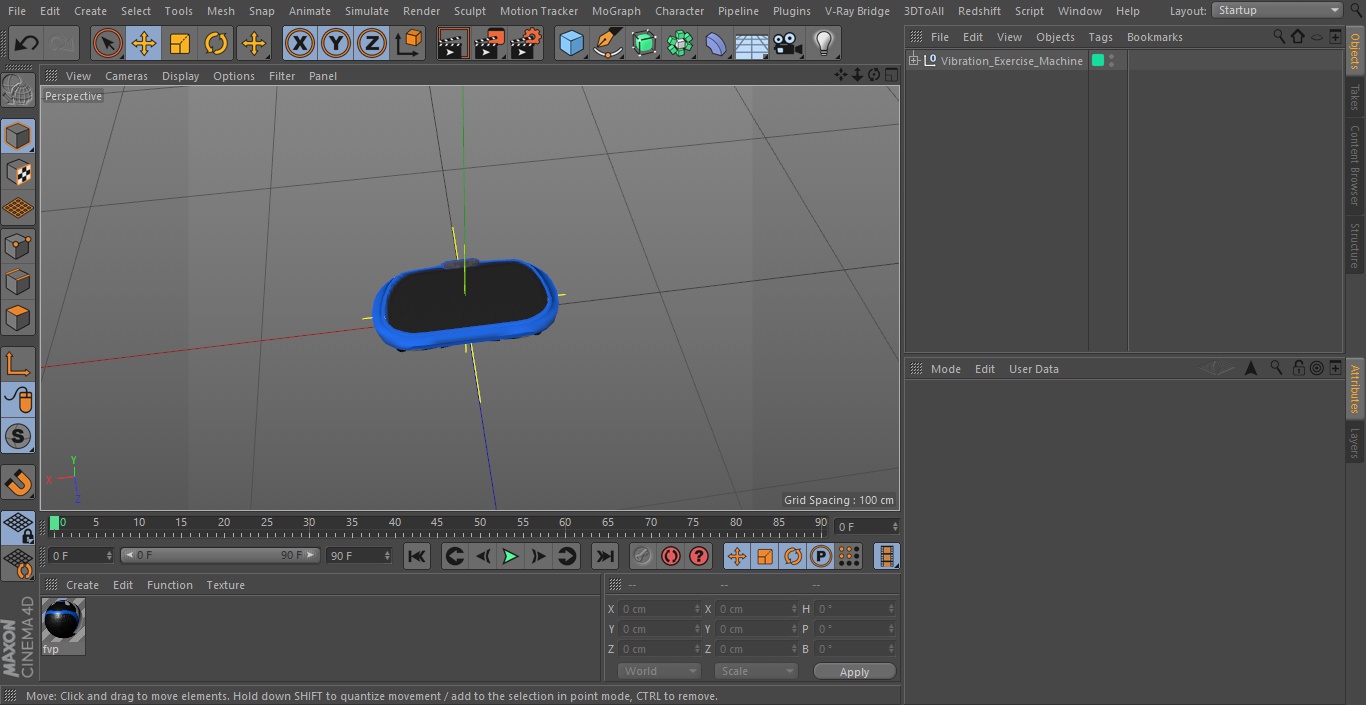Toggle X axis lock
Image resolution: width=1366 pixels, height=705 pixels.
[x=299, y=43]
